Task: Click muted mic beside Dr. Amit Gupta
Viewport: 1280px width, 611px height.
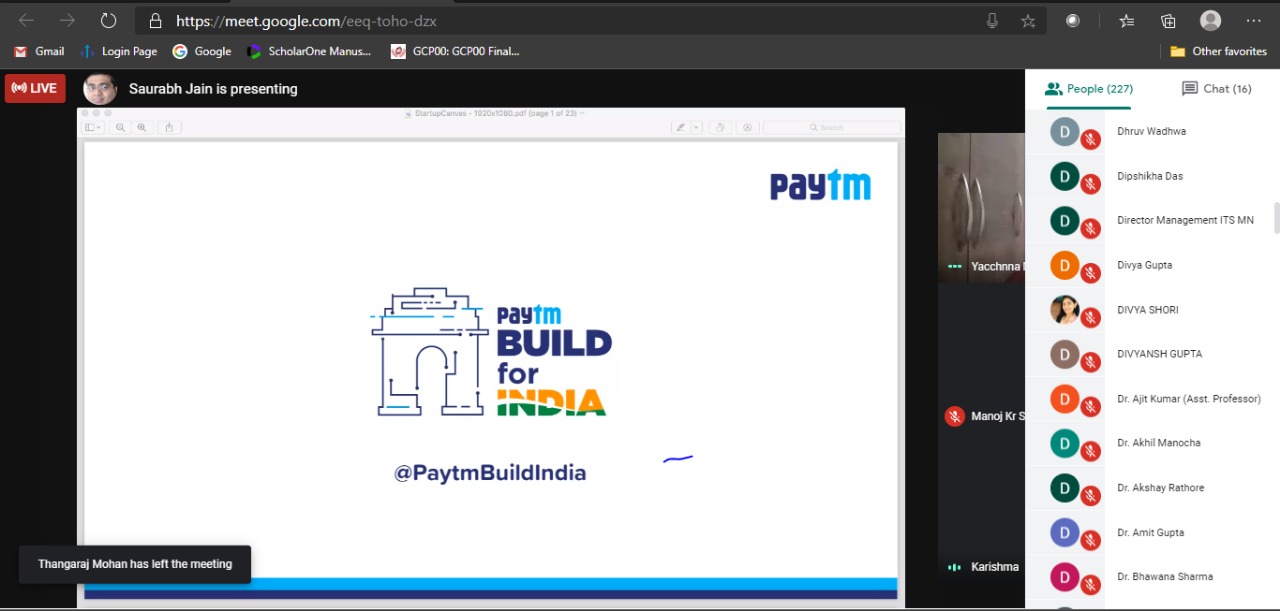Action: (x=1090, y=541)
